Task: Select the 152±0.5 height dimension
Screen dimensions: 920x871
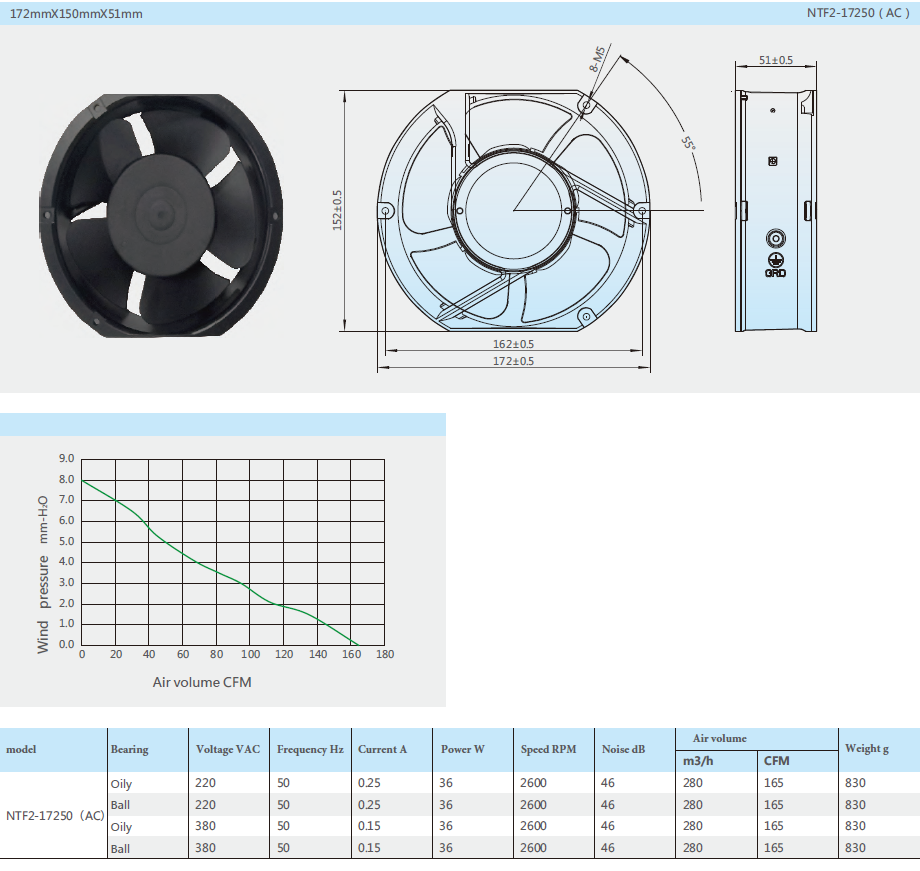Action: [x=337, y=211]
